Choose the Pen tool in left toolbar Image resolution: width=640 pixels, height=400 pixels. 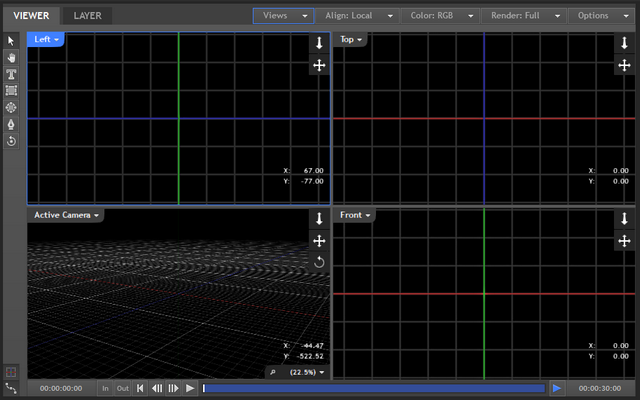click(11, 124)
